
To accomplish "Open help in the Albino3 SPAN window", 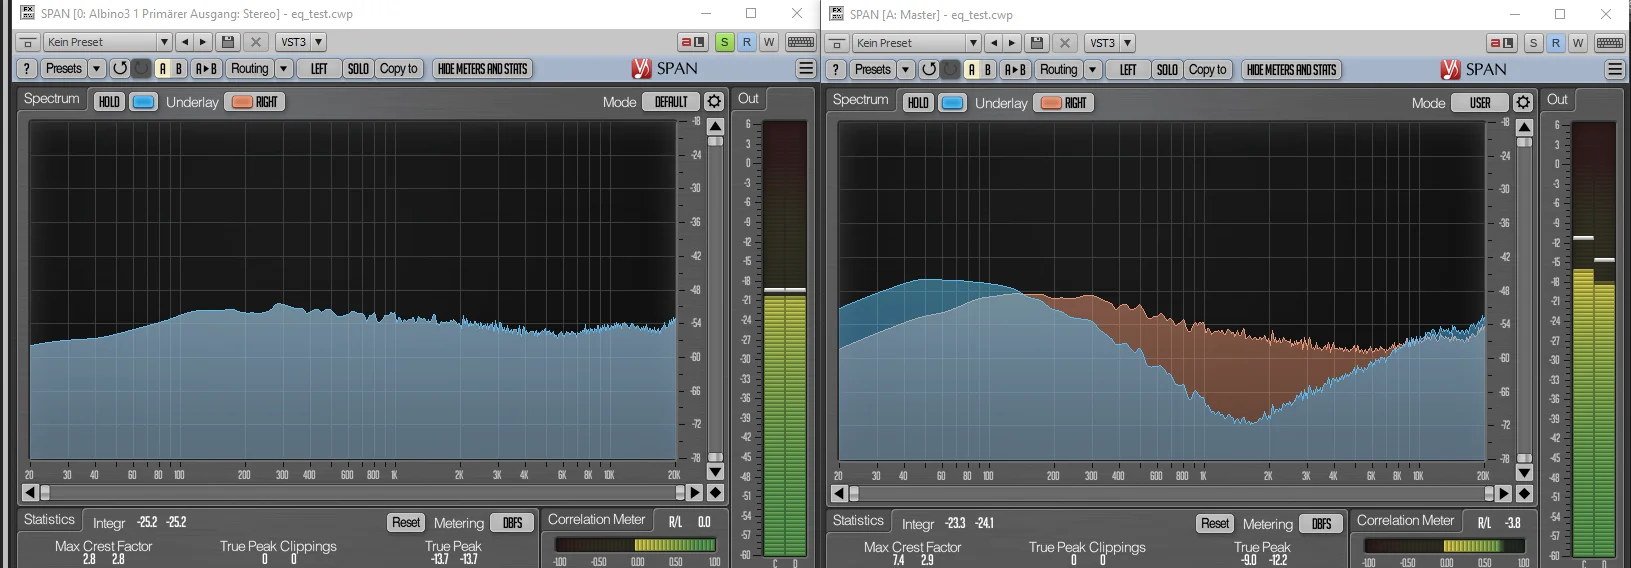I will pos(27,69).
